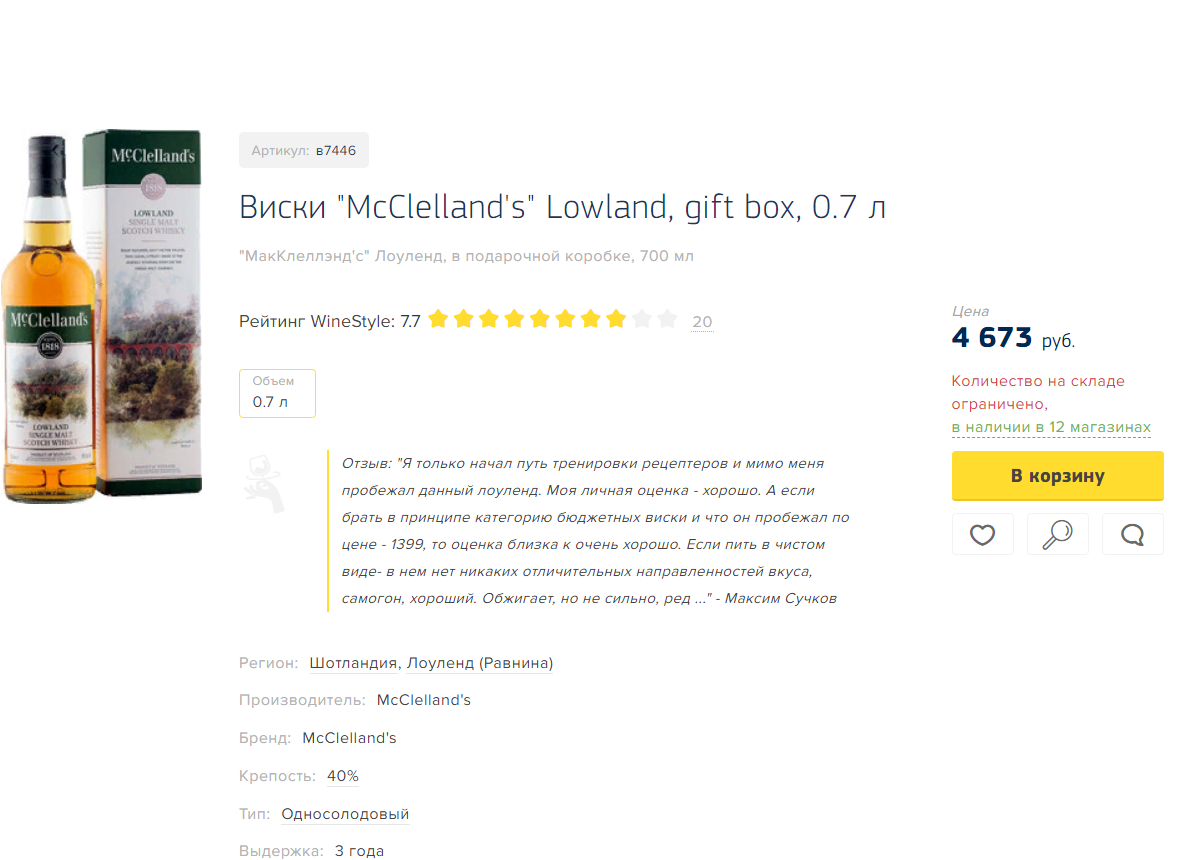Add to favorites with the heart icon
Image resolution: width=1204 pixels, height=860 pixels.
(982, 534)
